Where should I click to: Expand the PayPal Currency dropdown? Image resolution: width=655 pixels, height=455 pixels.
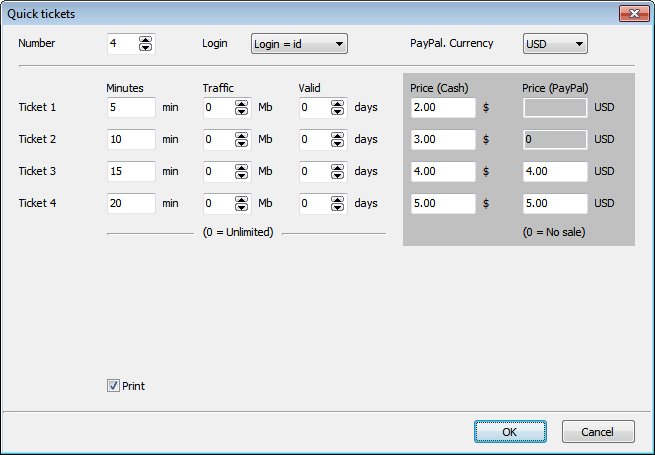[x=555, y=44]
